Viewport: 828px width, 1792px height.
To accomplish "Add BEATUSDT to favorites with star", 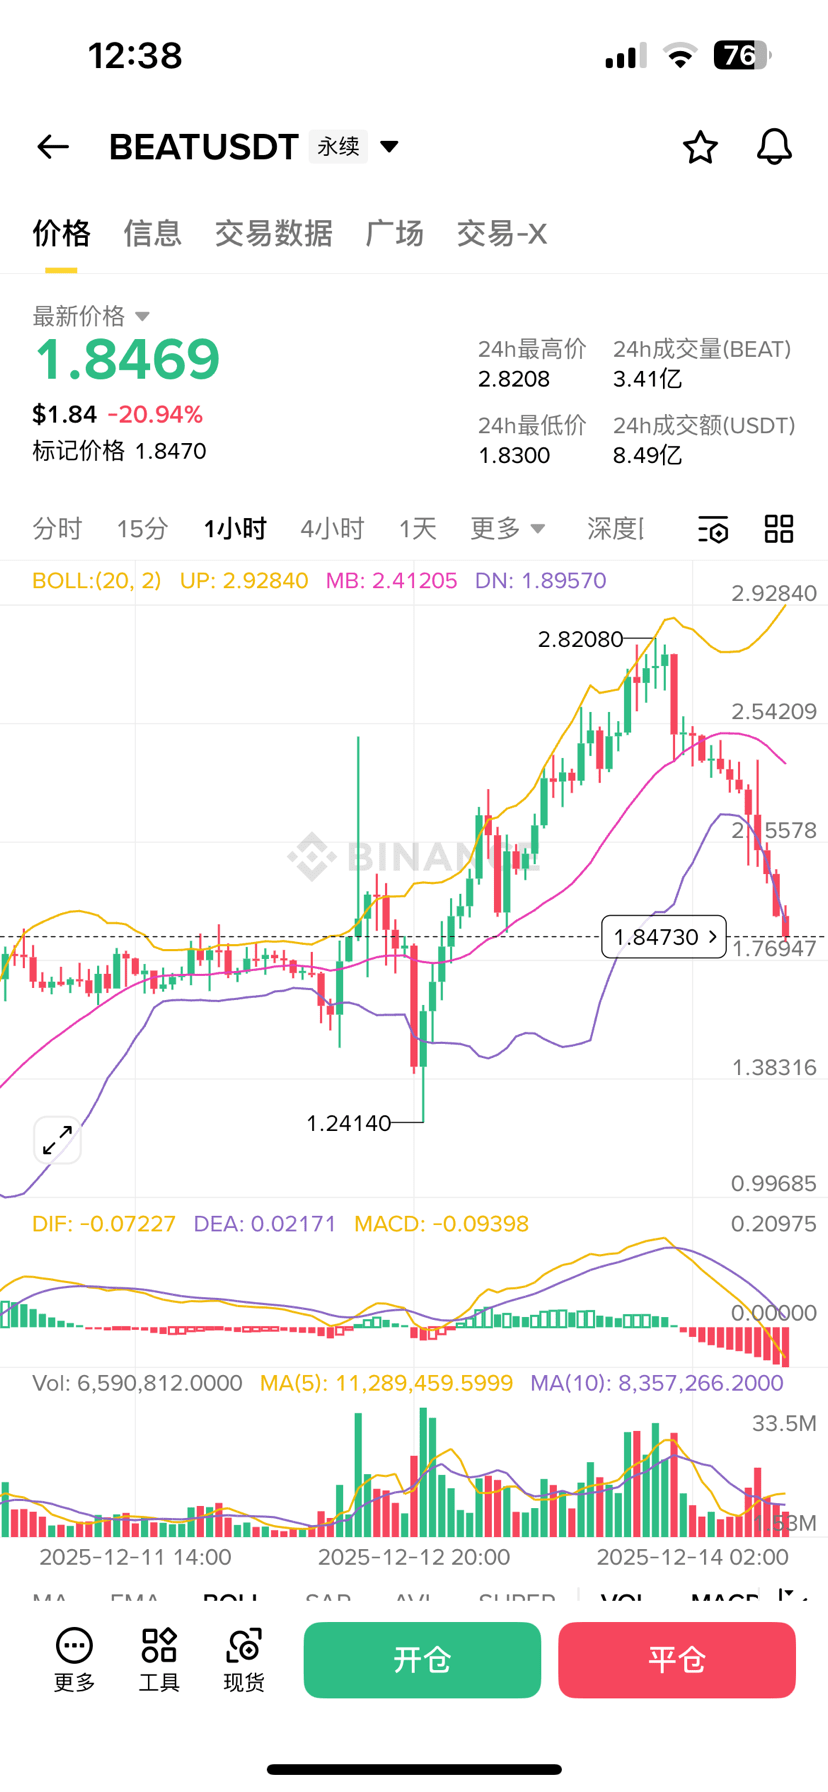I will click(x=700, y=147).
